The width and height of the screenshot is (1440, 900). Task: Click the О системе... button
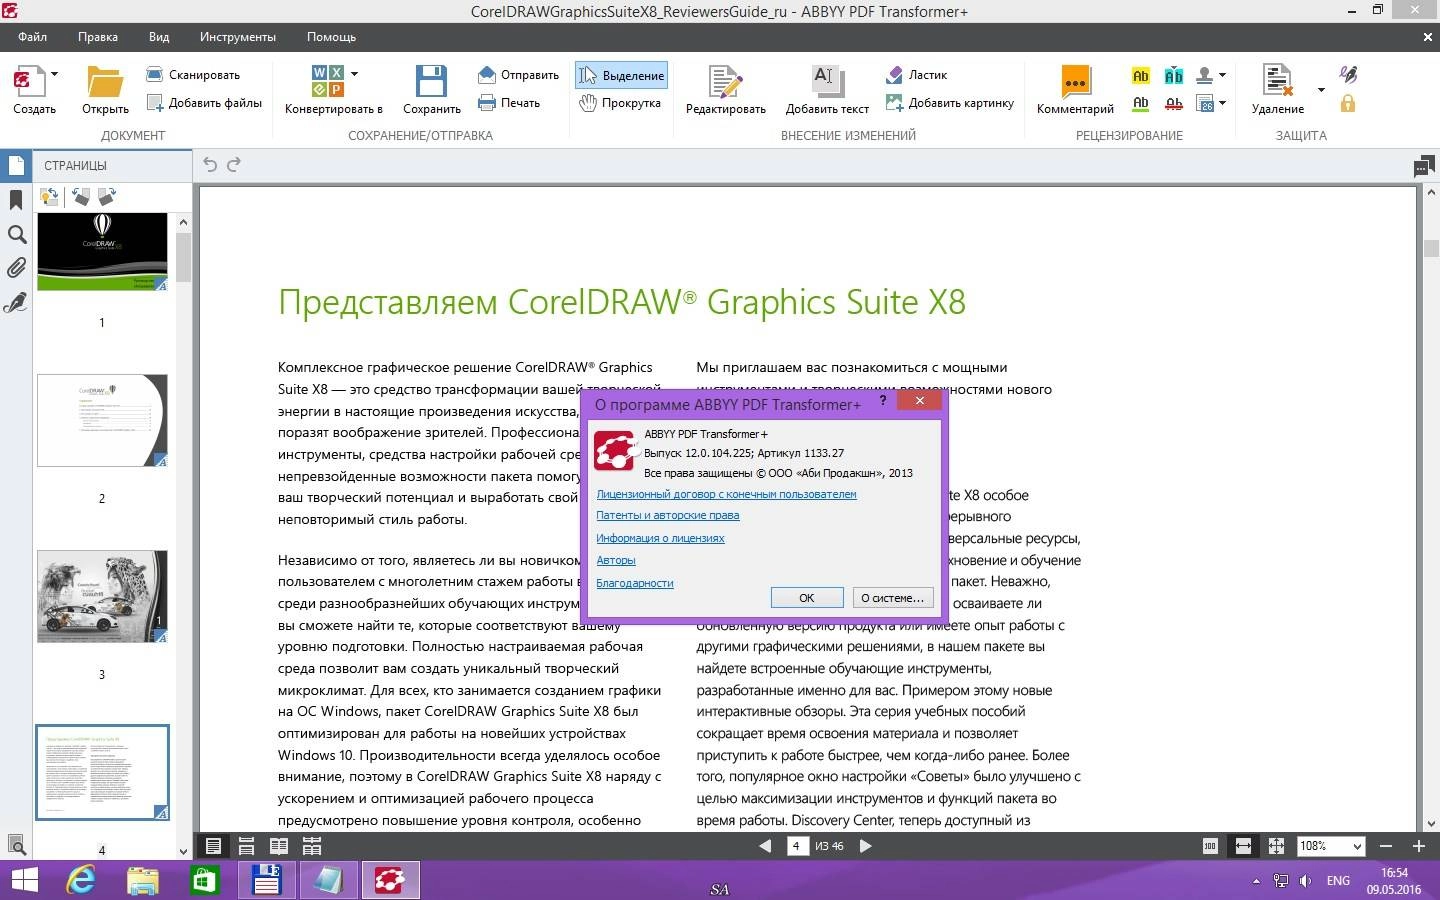tap(893, 598)
